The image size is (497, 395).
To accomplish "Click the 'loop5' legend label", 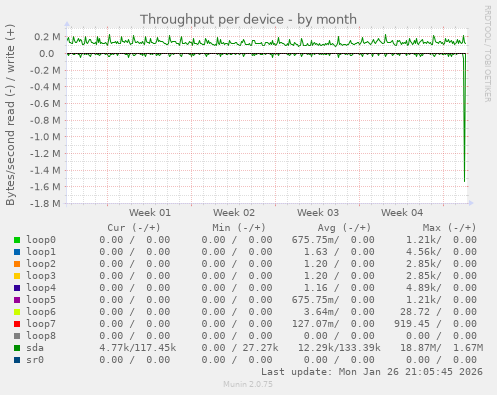I will point(41,300).
